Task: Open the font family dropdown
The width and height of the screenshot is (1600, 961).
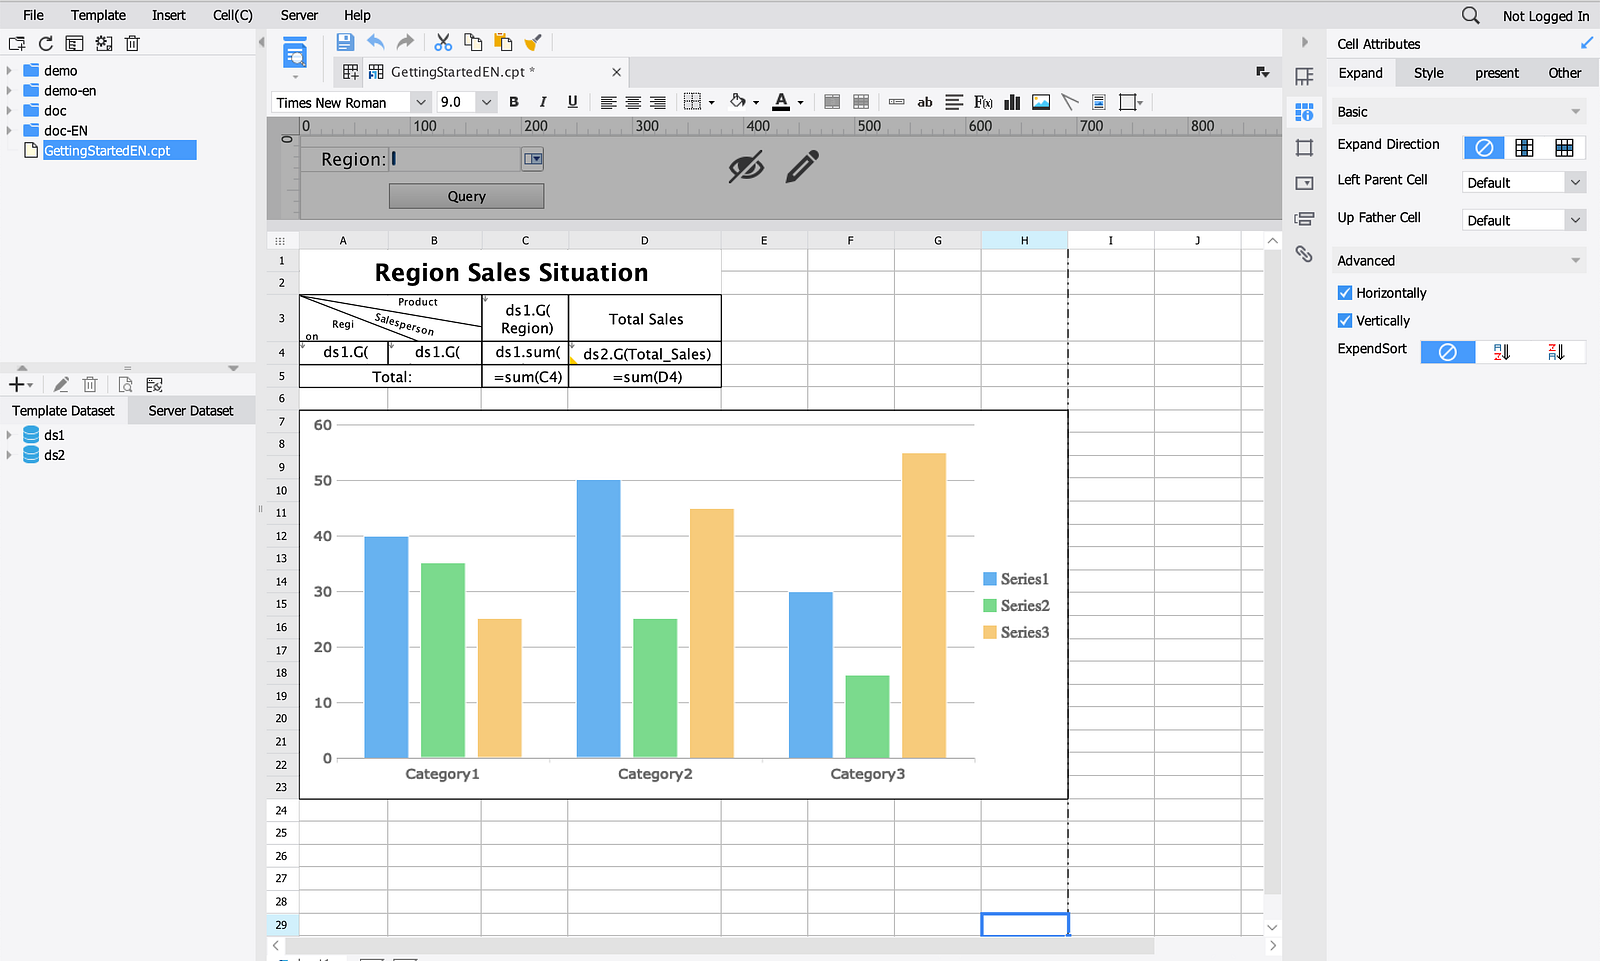Action: (x=421, y=102)
